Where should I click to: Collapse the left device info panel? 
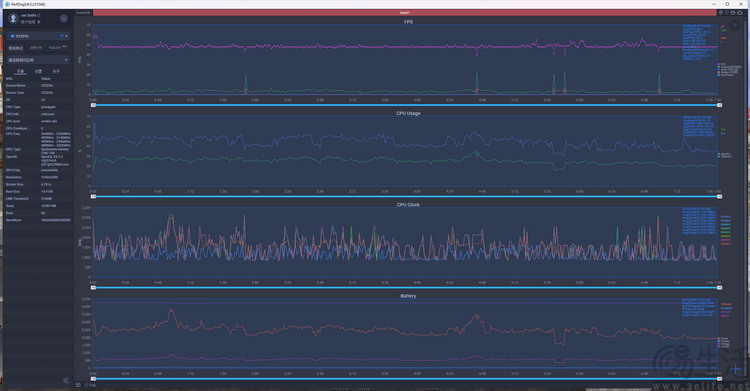(x=66, y=380)
